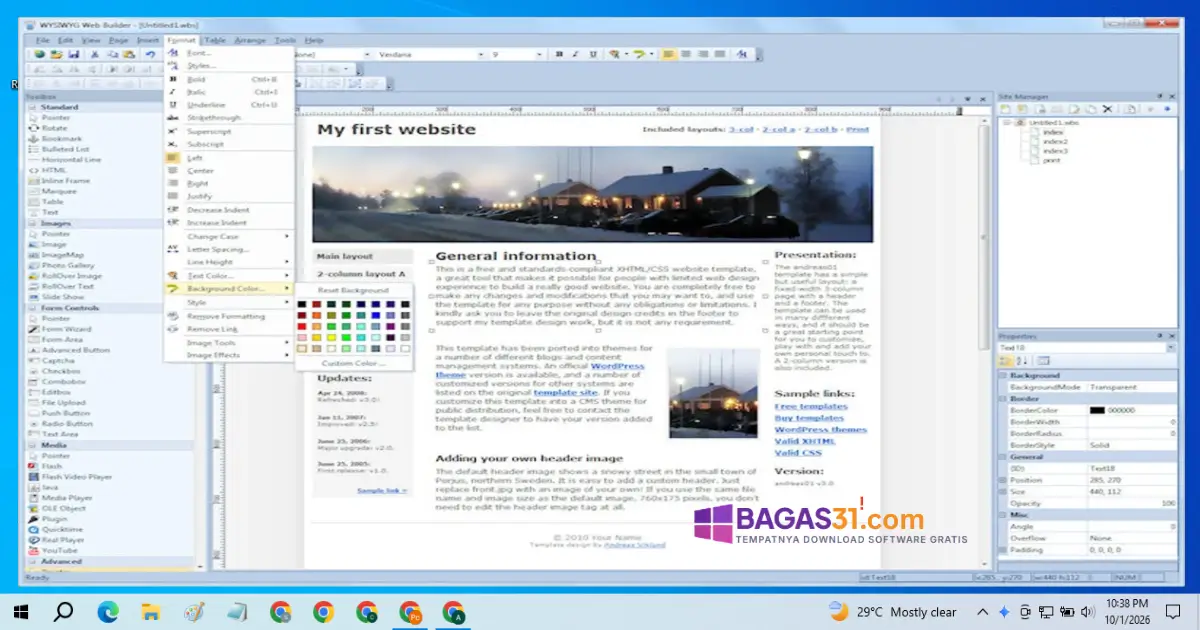Collapse the Untitled1.wbs tree node
The width and height of the screenshot is (1200, 630).
click(x=1008, y=122)
